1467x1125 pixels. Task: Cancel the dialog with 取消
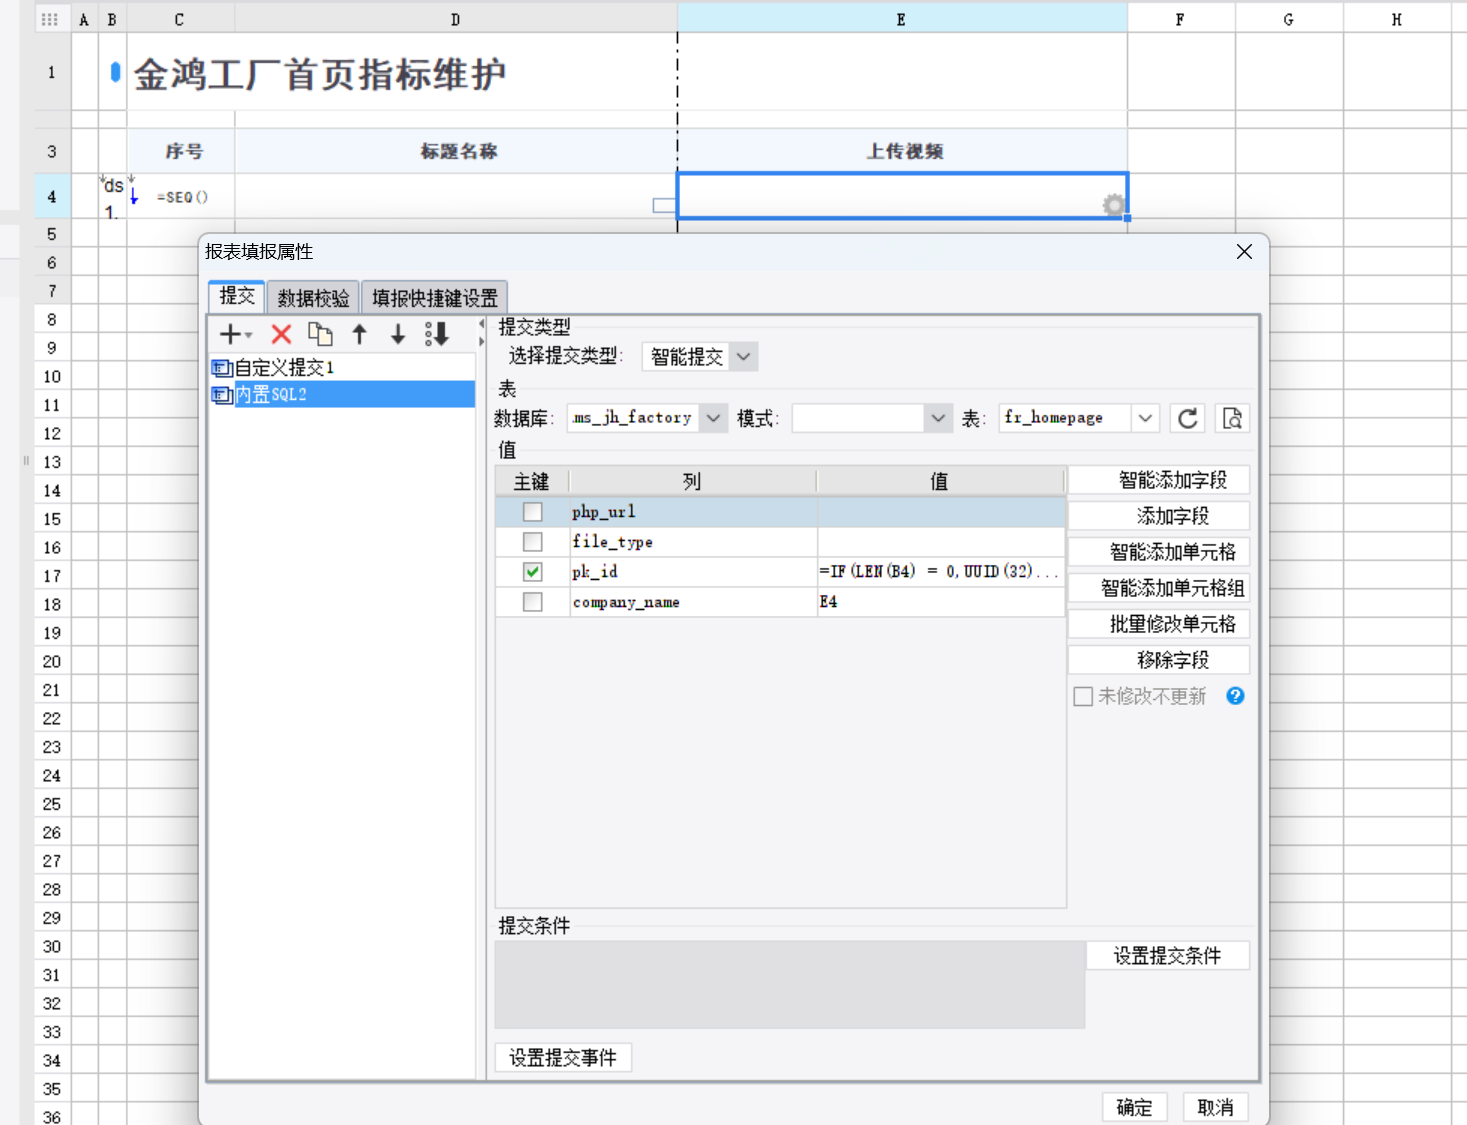tap(1215, 1107)
